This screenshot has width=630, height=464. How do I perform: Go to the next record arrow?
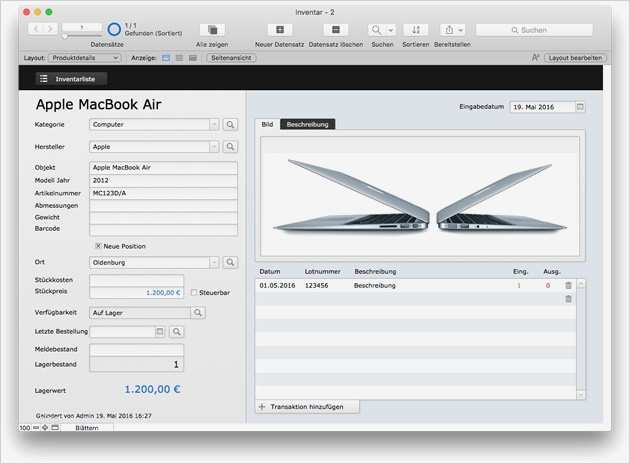tap(50, 30)
